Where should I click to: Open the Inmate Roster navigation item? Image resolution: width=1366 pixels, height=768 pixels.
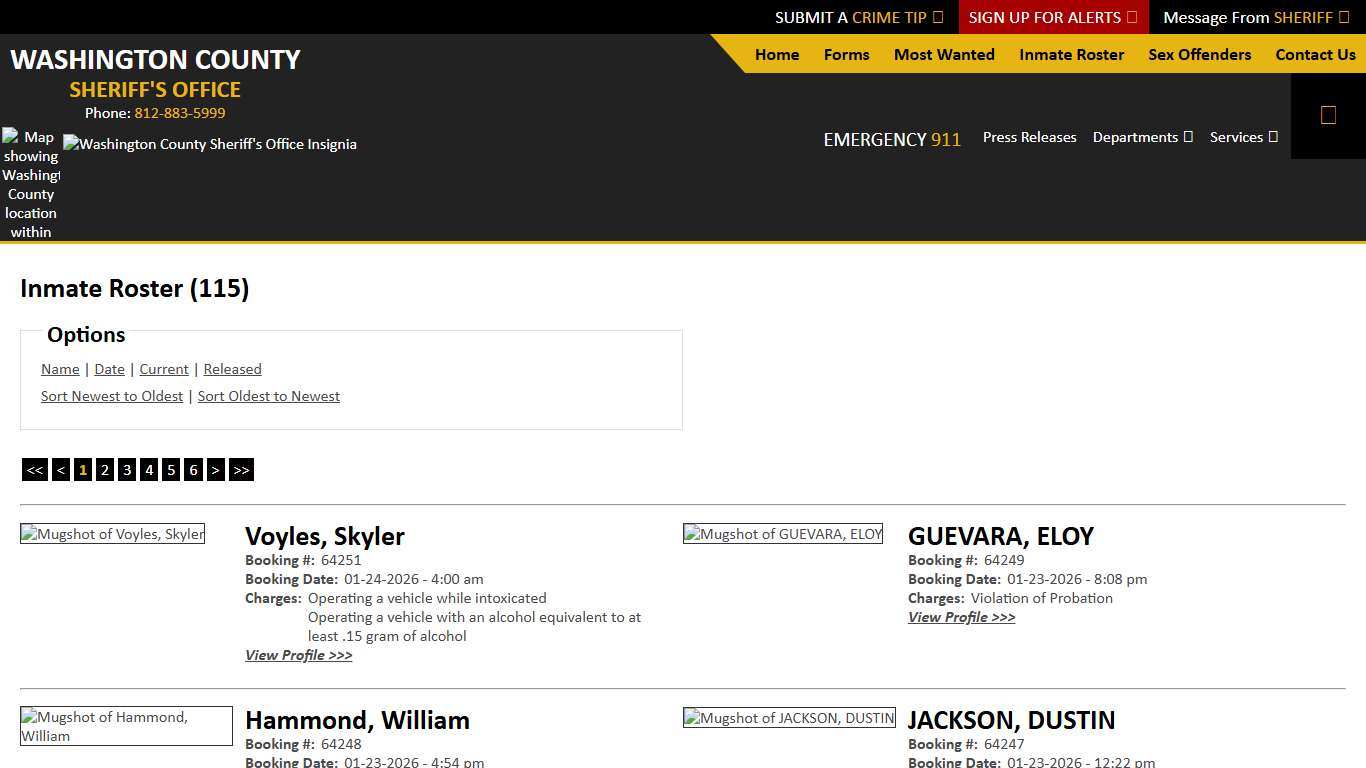coord(1071,55)
